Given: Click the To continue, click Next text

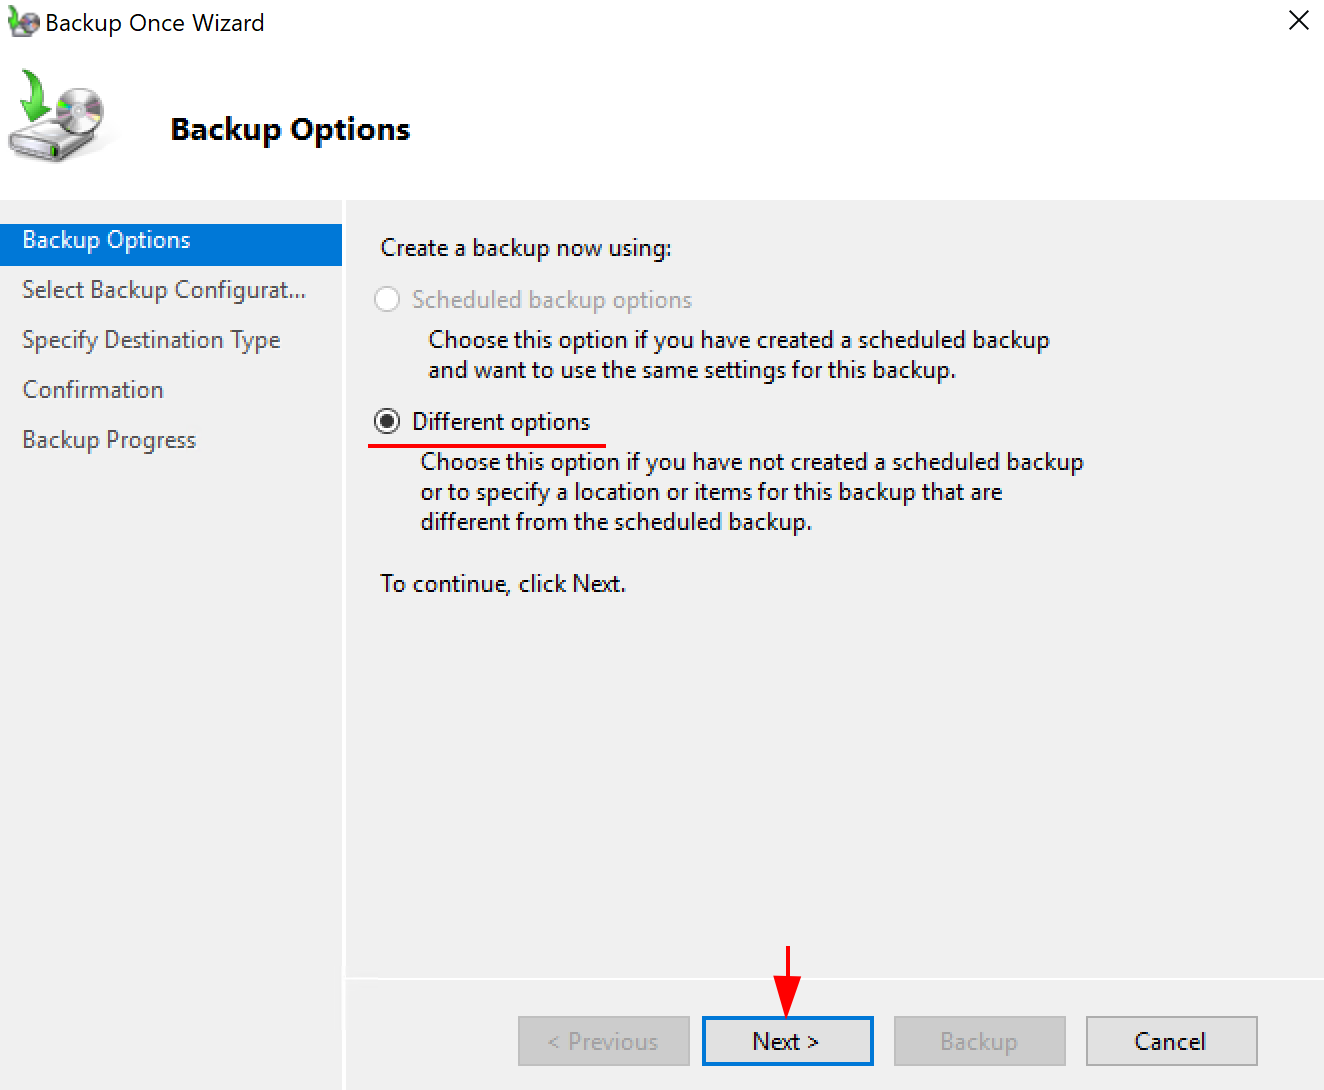Looking at the screenshot, I should 502,583.
